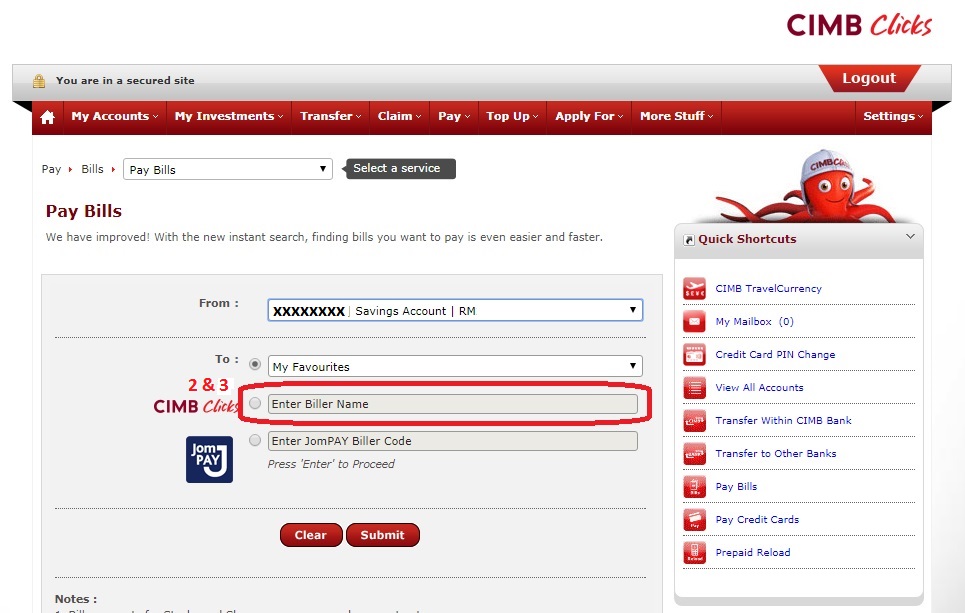Open the Pay Bills quick shortcut link
The width and height of the screenshot is (965, 613).
pyautogui.click(x=736, y=486)
